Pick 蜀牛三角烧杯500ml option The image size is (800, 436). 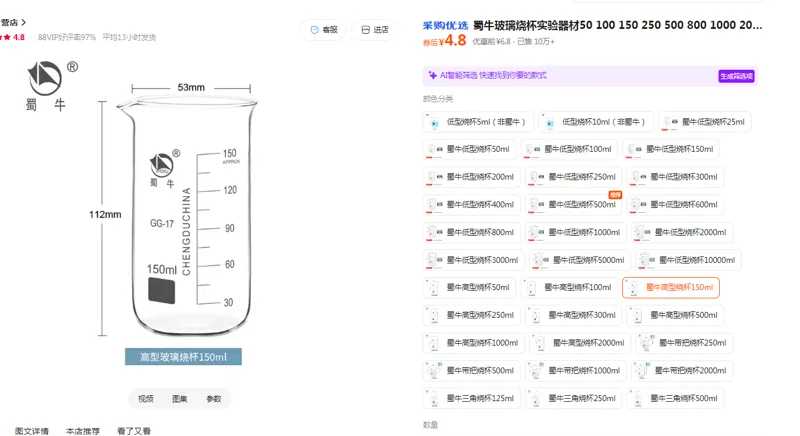pyautogui.click(x=675, y=398)
